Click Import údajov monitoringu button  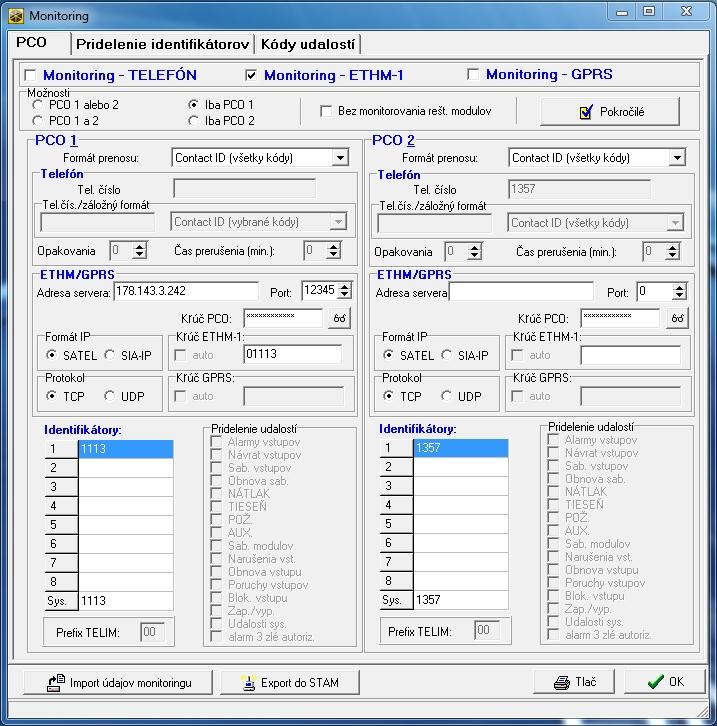tap(118, 682)
